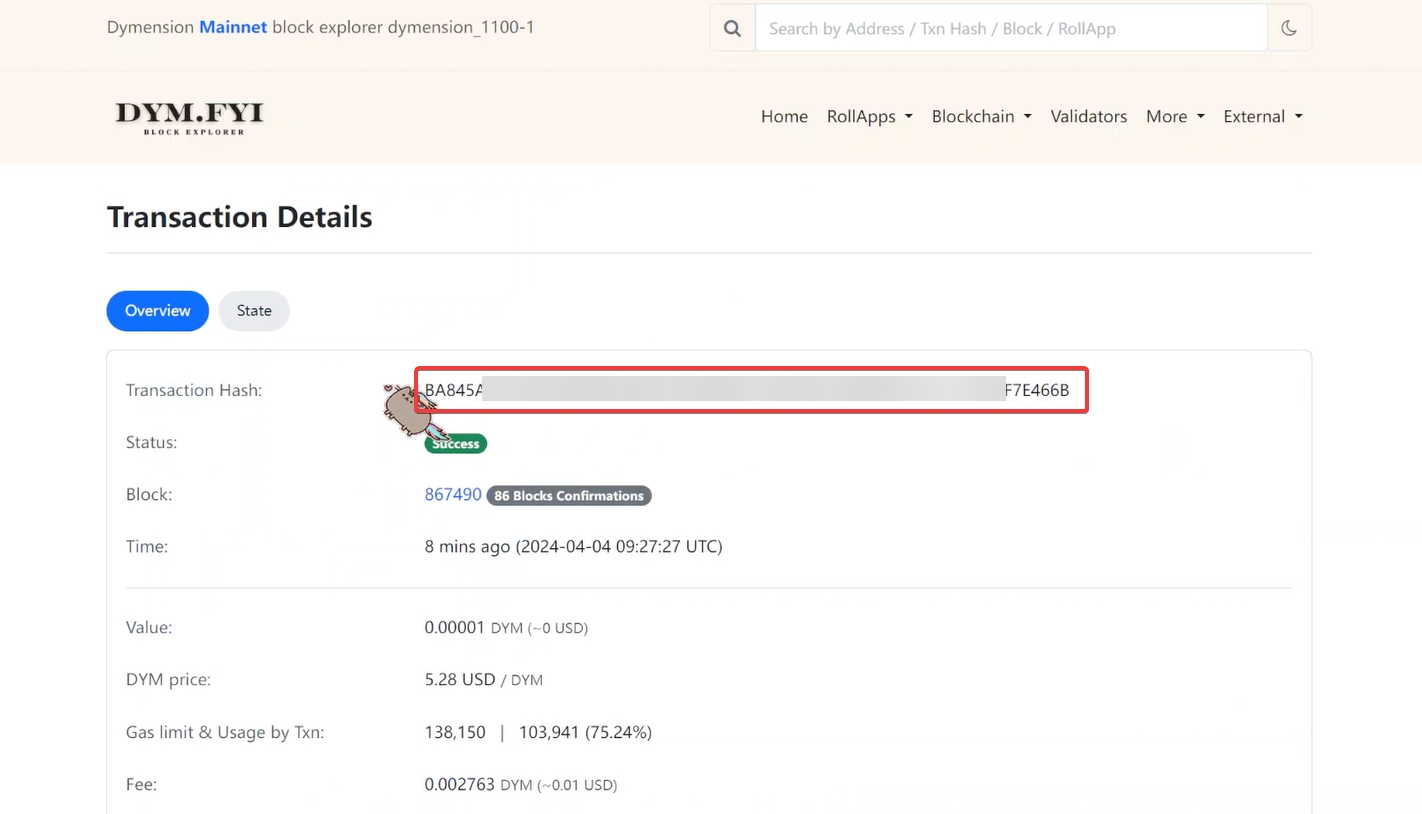The width and height of the screenshot is (1422, 814).
Task: Click the highlighted transaction hash value
Action: [746, 390]
